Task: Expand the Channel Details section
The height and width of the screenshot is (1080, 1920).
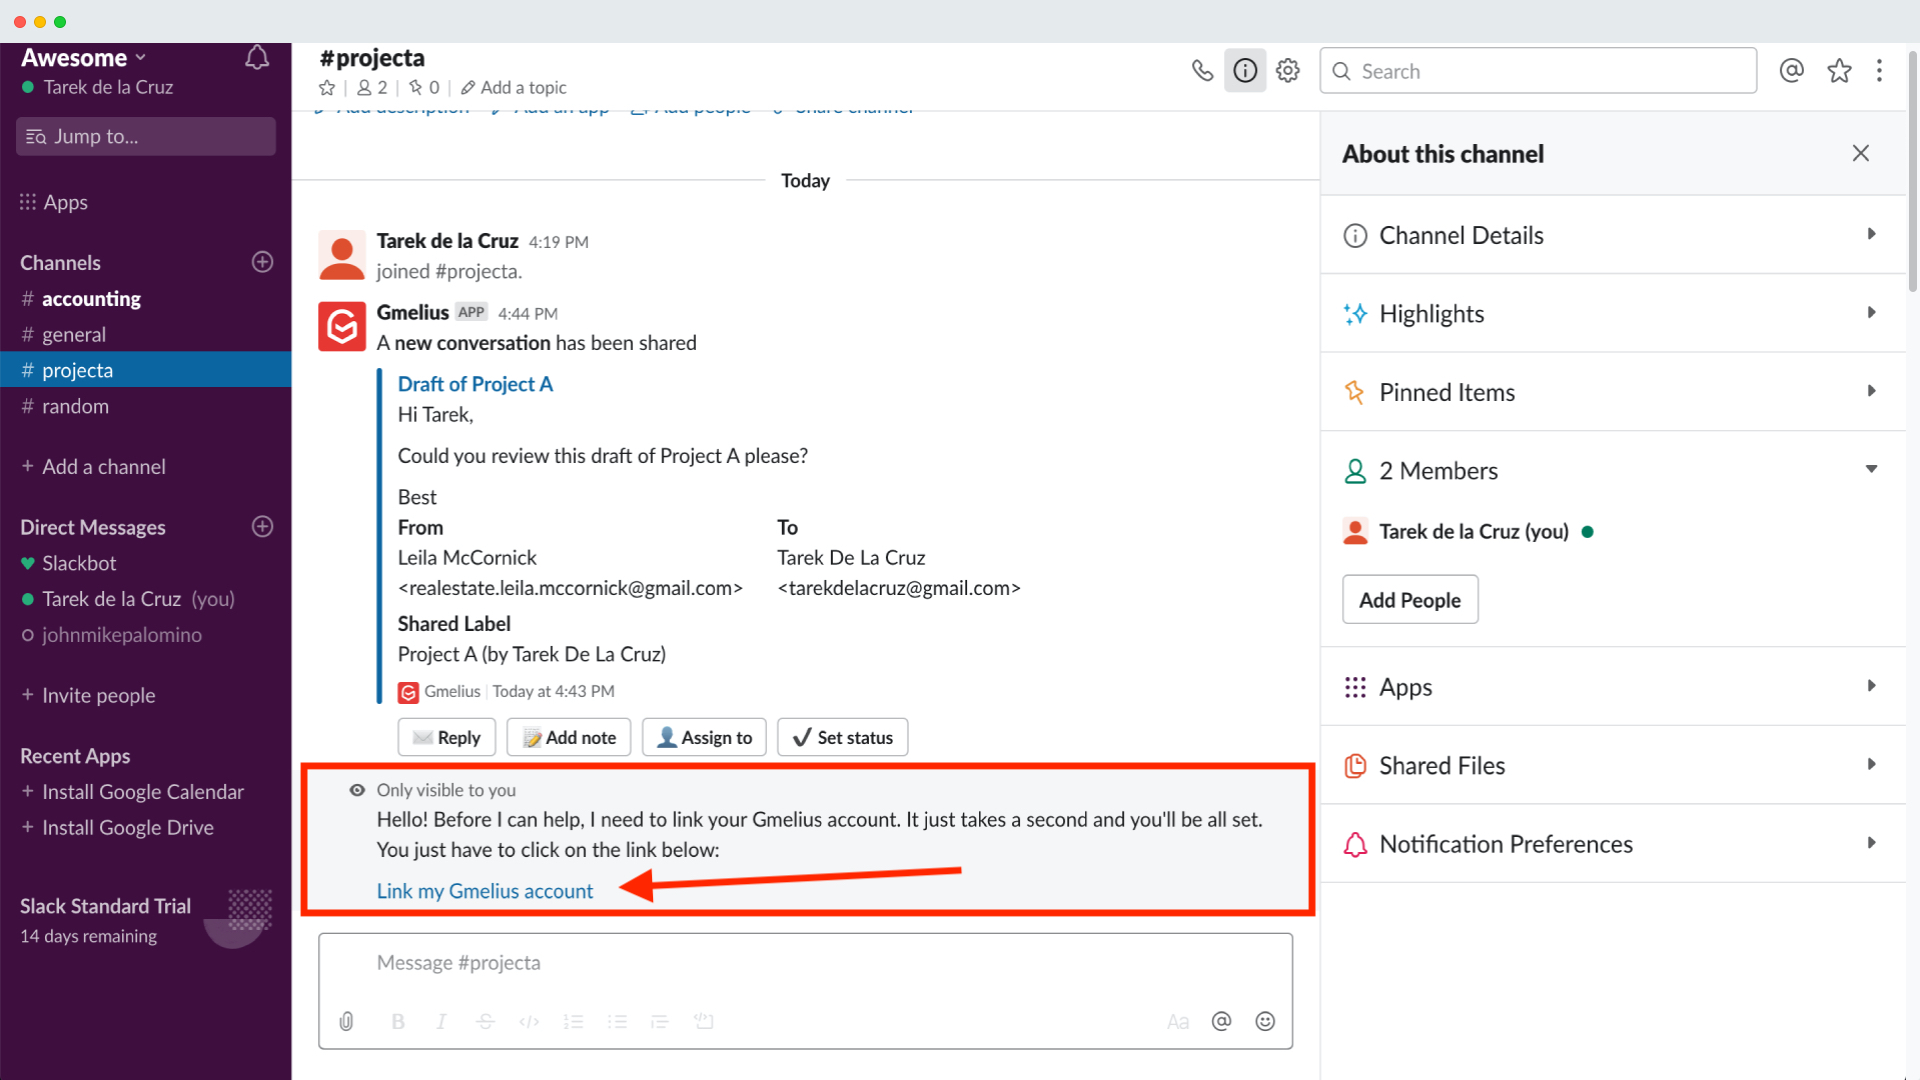Action: (x=1612, y=235)
